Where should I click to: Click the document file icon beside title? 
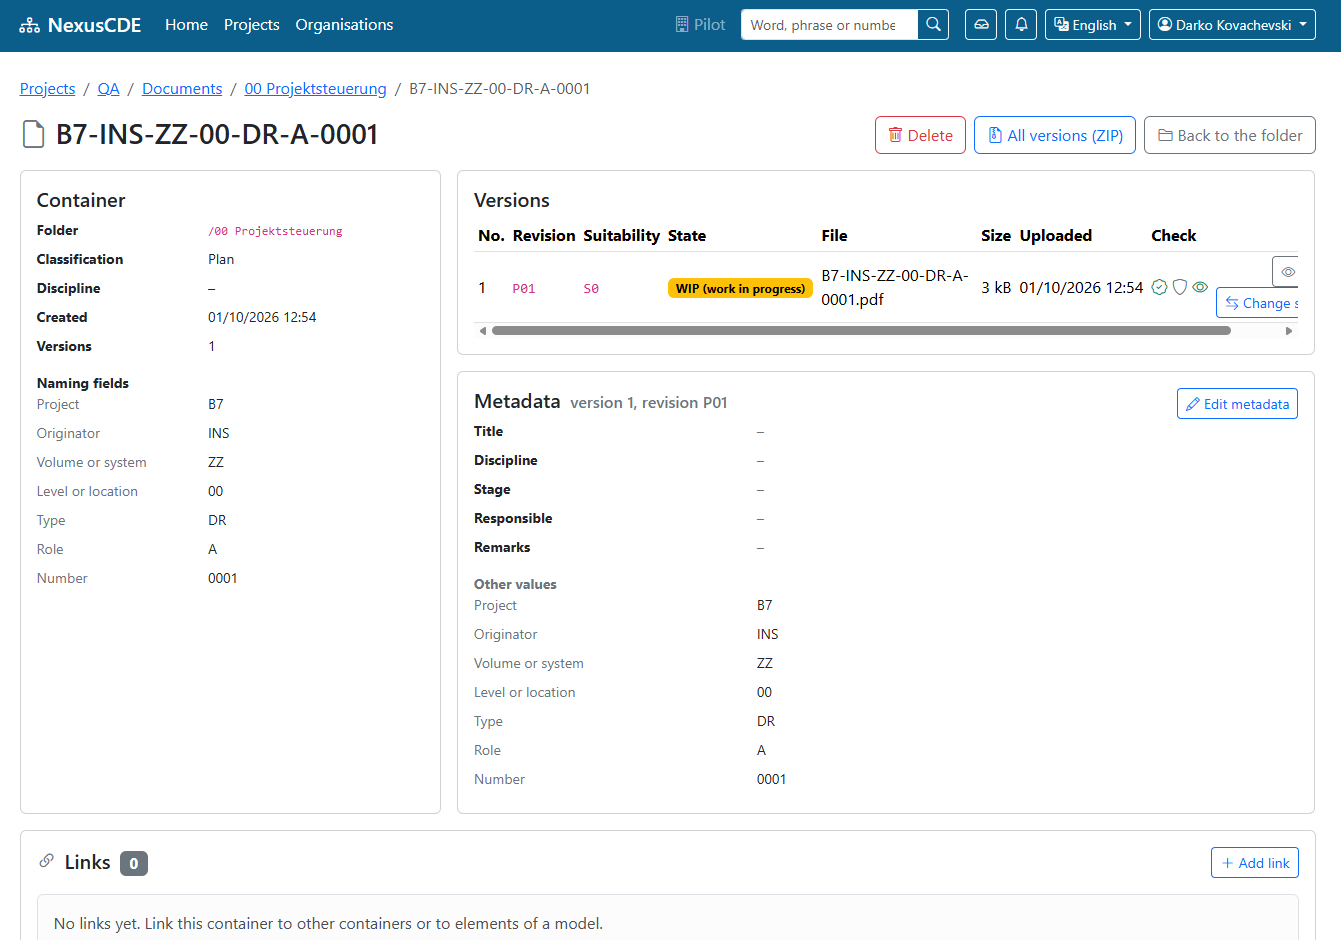tap(34, 134)
